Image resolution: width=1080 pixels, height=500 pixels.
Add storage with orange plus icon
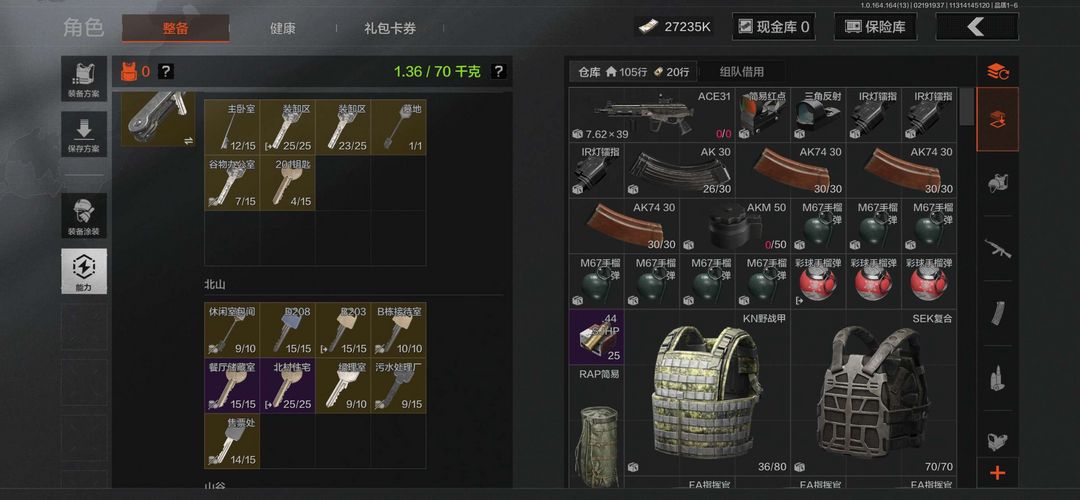[x=997, y=473]
